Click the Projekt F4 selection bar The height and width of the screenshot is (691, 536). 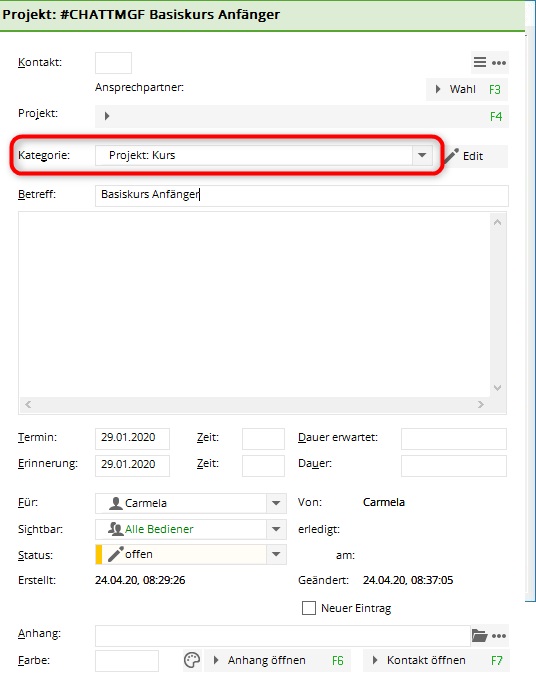302,116
